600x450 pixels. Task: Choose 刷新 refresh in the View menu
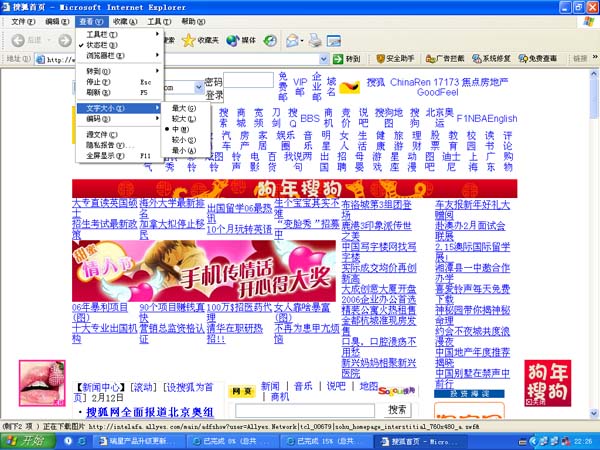pos(120,92)
